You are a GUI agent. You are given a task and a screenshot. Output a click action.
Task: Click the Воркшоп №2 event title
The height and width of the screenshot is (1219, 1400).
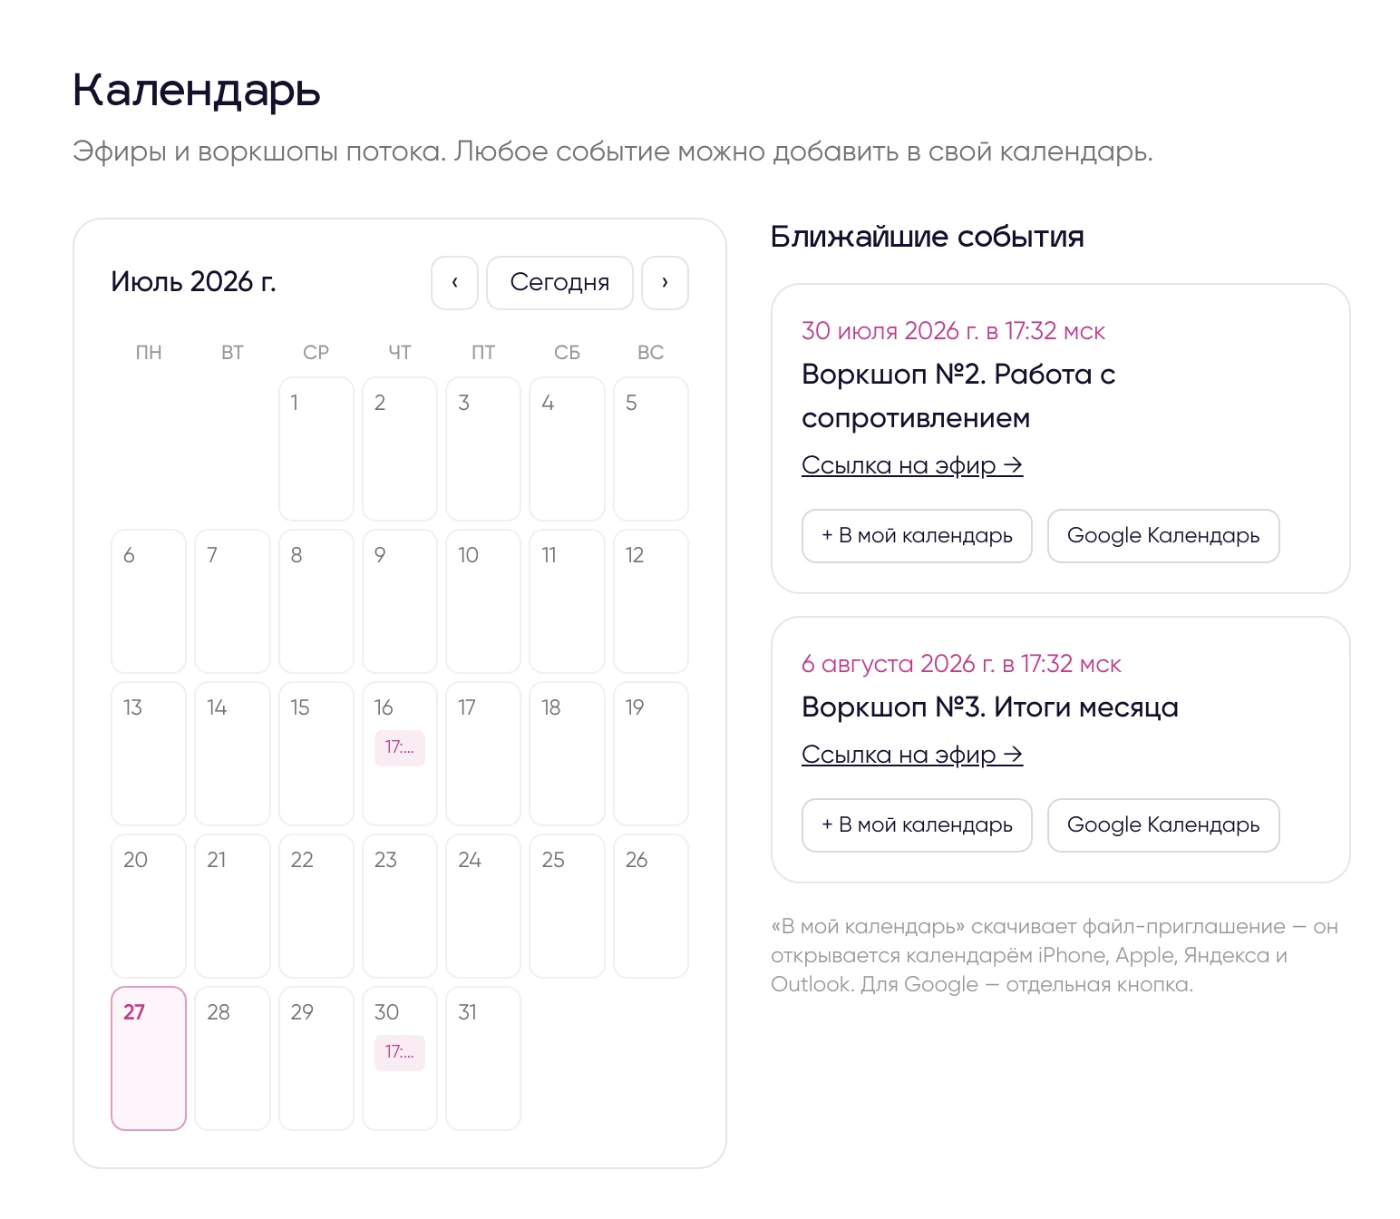click(958, 396)
